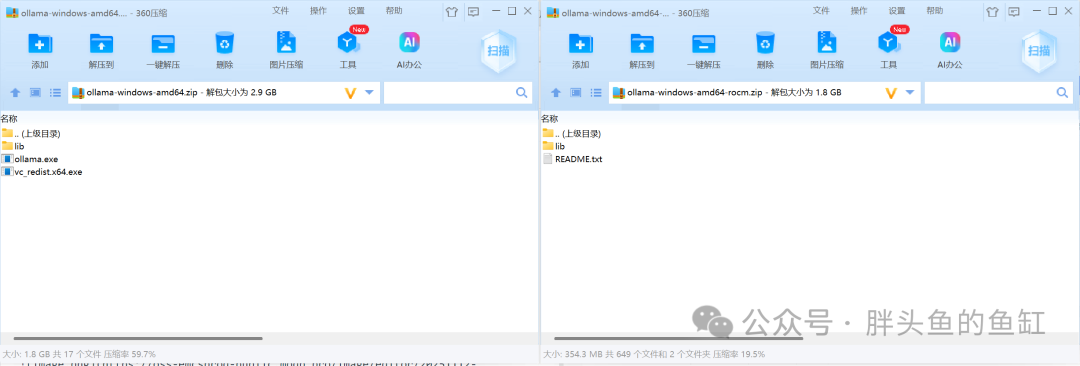Expand path dropdown arrow in left window
Screen dimensions: 1080x366
369,92
